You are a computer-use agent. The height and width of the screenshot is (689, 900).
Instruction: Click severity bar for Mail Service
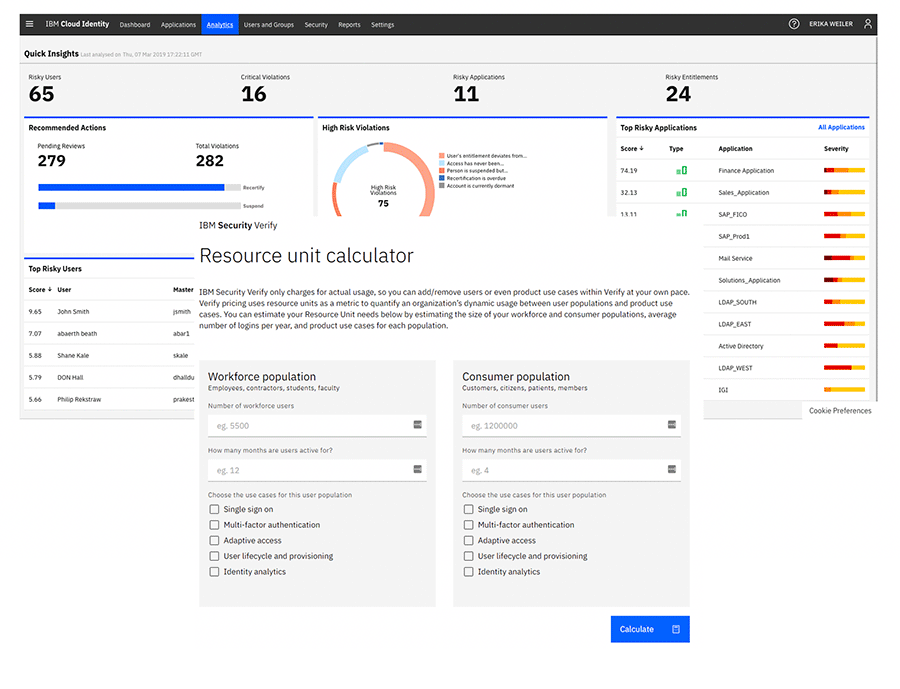pos(844,258)
